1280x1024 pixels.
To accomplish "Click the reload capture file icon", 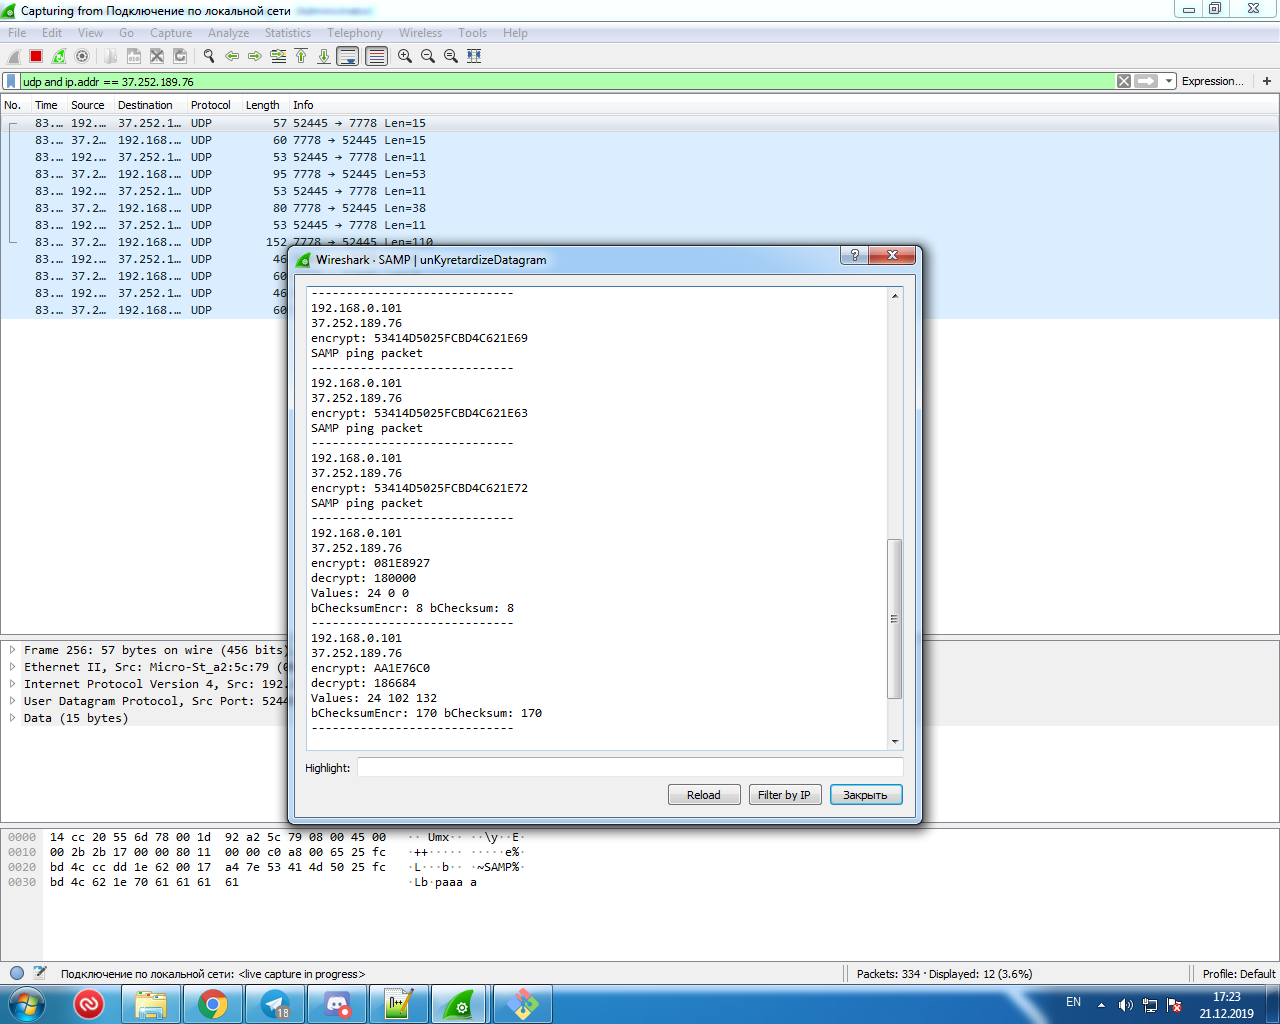I will 180,57.
